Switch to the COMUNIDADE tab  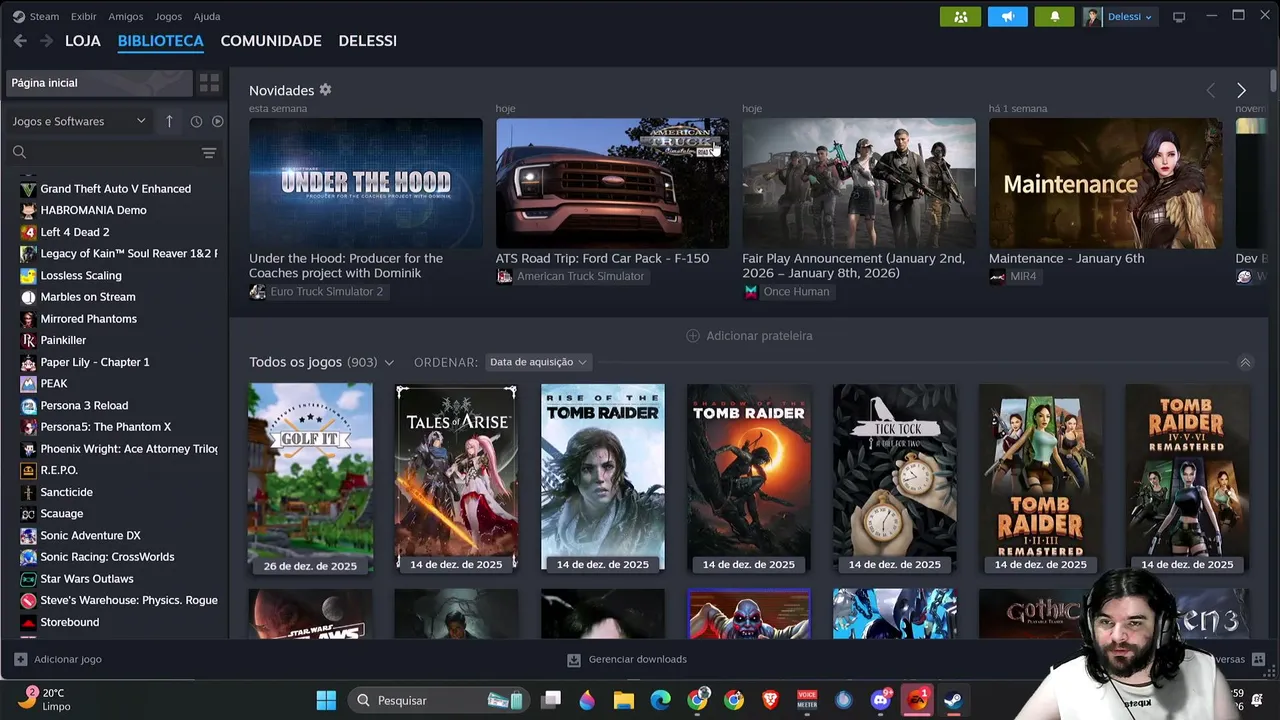pos(271,41)
